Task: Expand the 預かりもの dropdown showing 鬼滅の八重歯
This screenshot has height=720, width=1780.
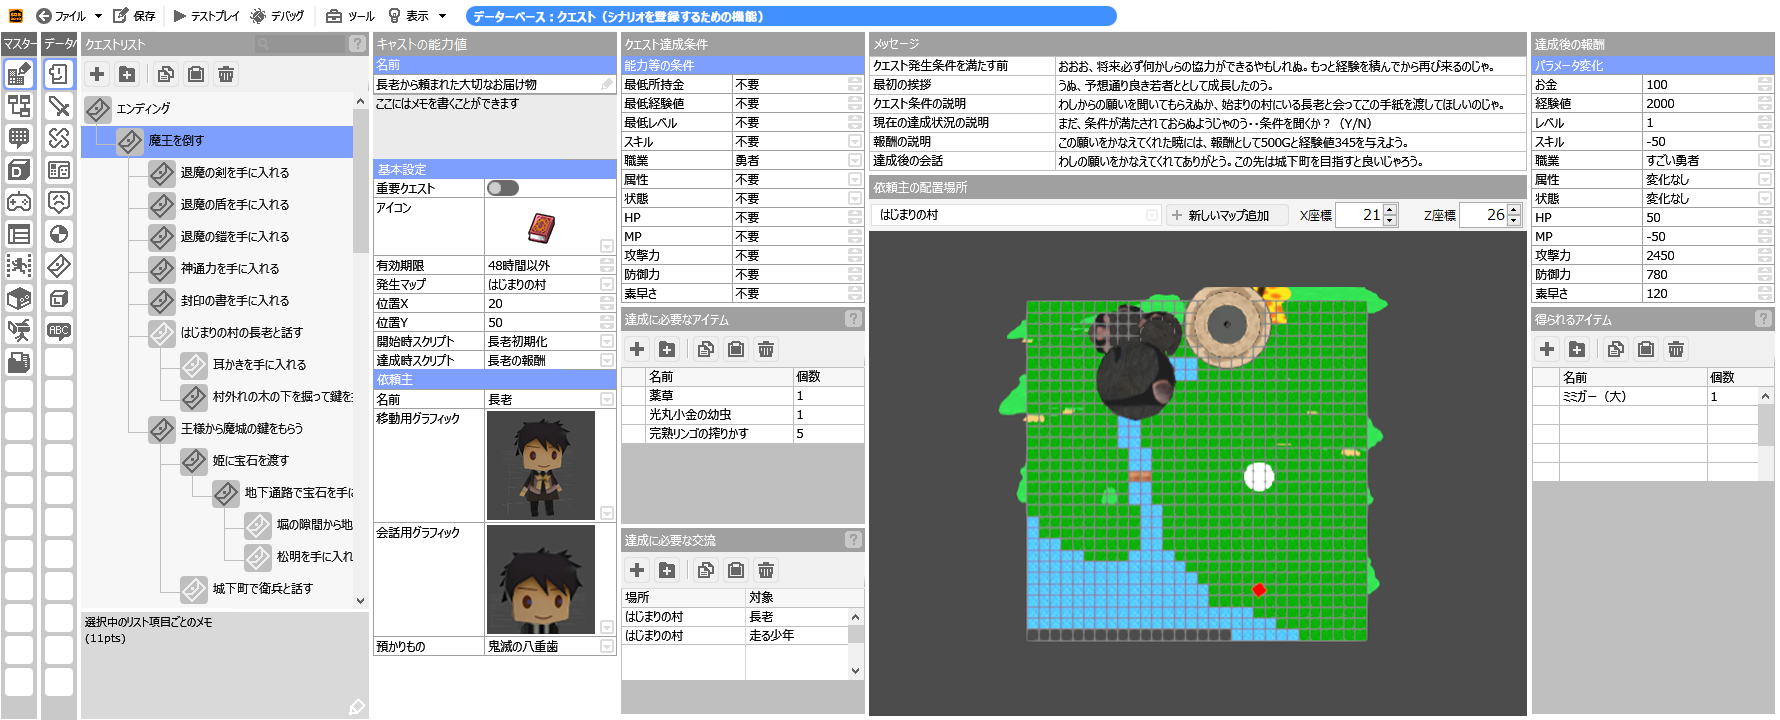Action: 607,647
